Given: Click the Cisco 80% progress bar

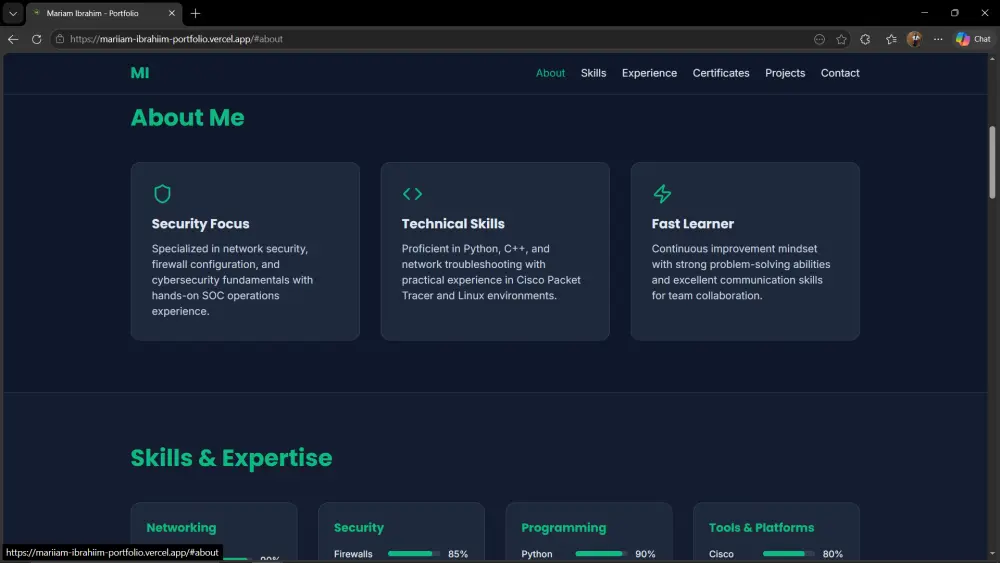Looking at the screenshot, I should (788, 553).
